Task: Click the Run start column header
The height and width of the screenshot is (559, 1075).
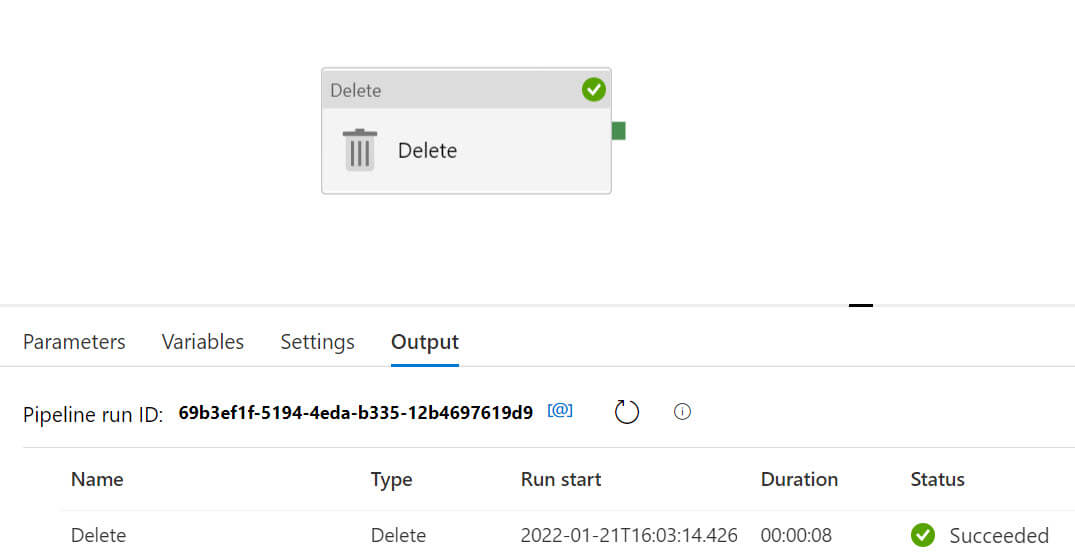Action: tap(561, 479)
